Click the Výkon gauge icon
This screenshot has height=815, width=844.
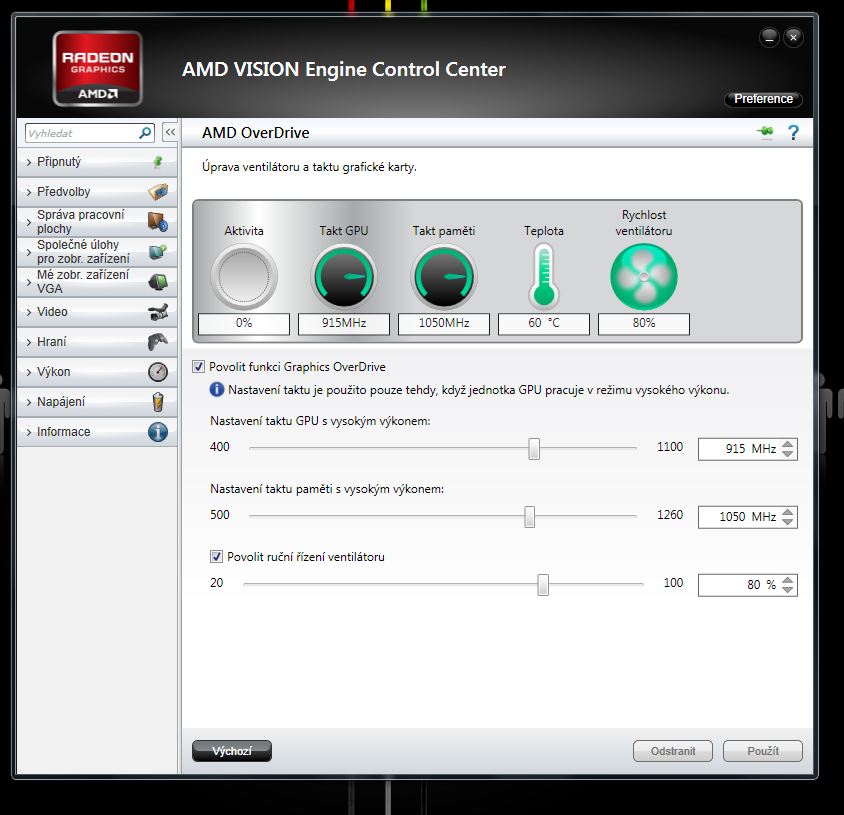[x=158, y=371]
